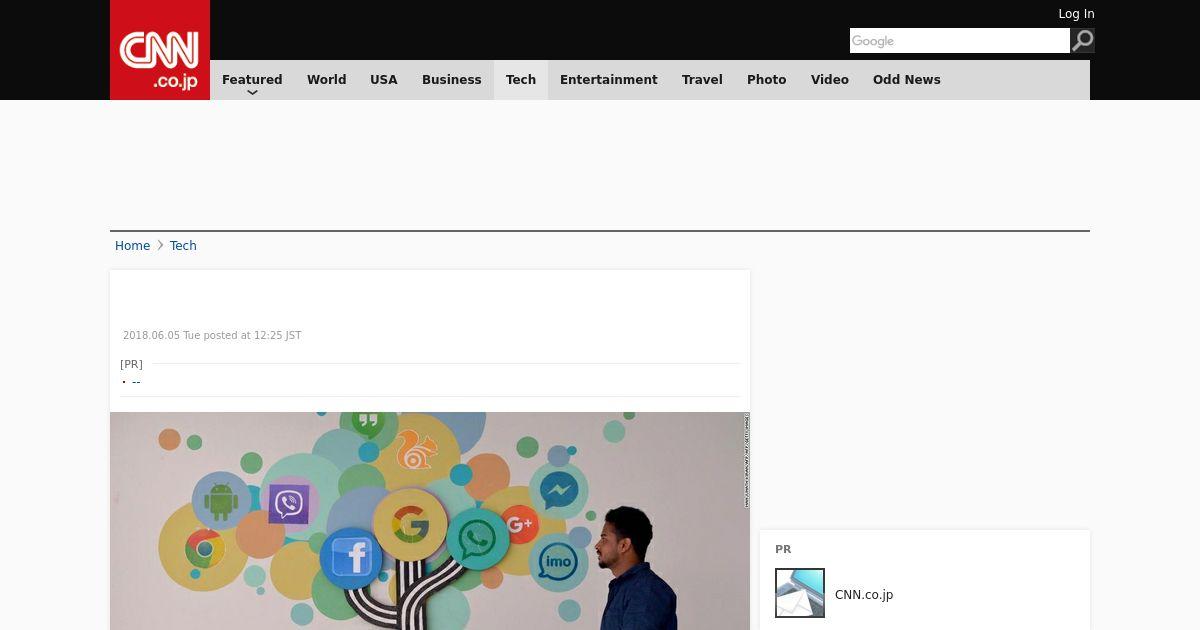Go to the Travel section

702,80
